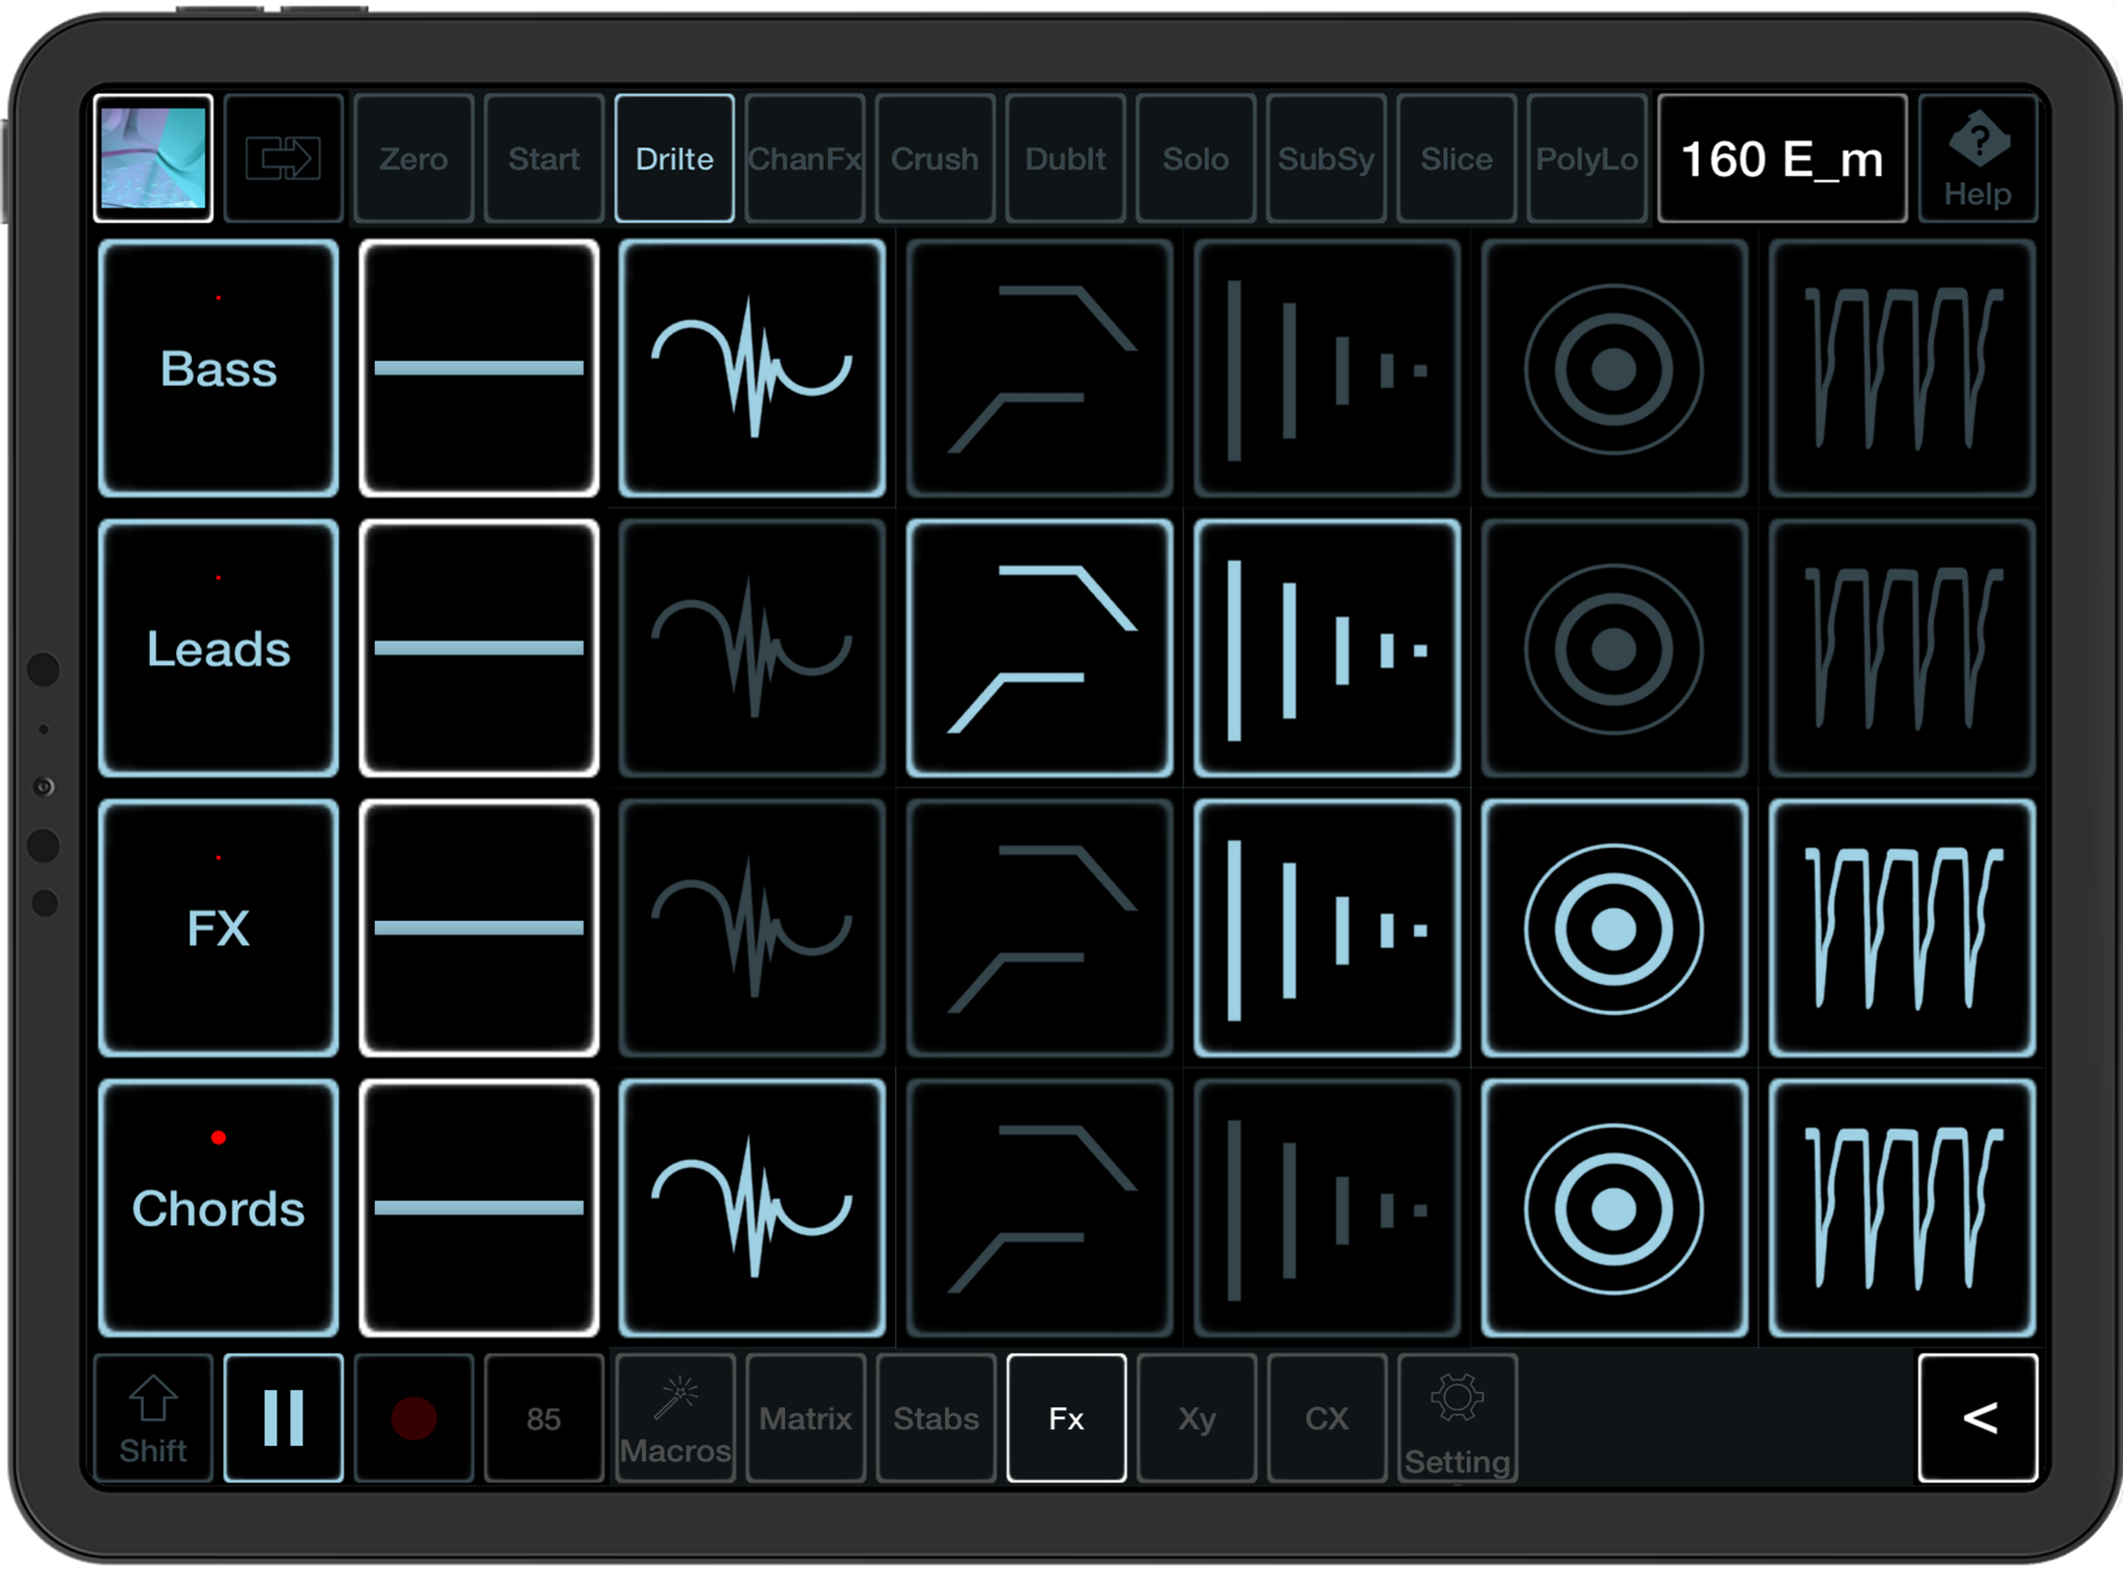Toggle the Crush macro button
2123x1570 pixels.
coord(935,158)
